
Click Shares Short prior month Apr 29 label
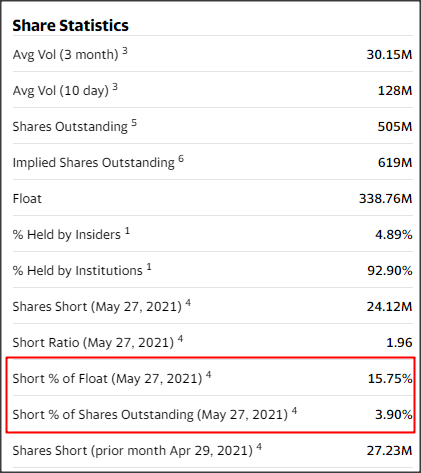[133, 451]
